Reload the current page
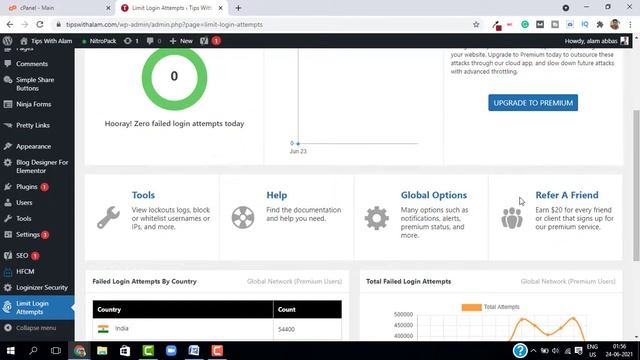This screenshot has width=640, height=360. (x=40, y=24)
